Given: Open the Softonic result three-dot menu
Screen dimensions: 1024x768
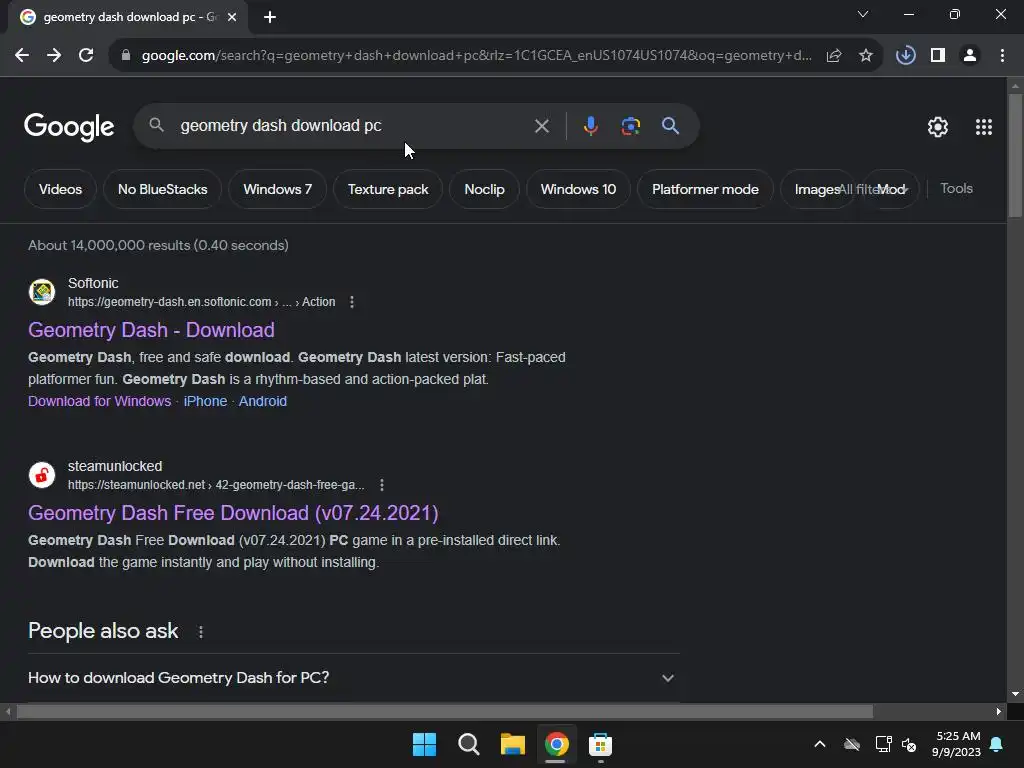Looking at the screenshot, I should click(352, 302).
